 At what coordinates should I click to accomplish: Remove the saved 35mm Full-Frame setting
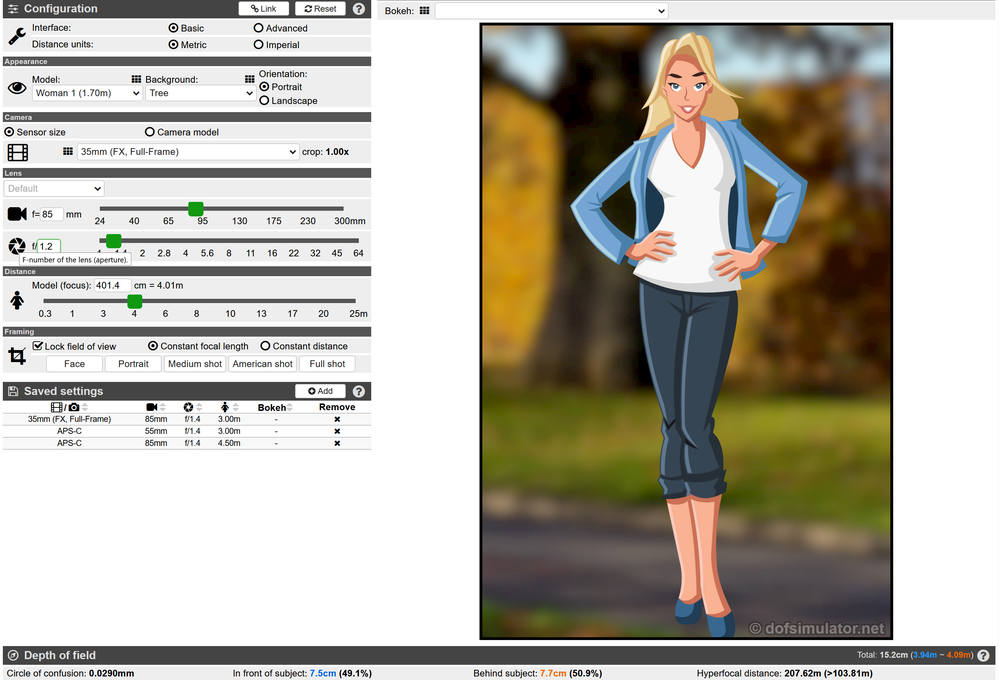(x=337, y=419)
